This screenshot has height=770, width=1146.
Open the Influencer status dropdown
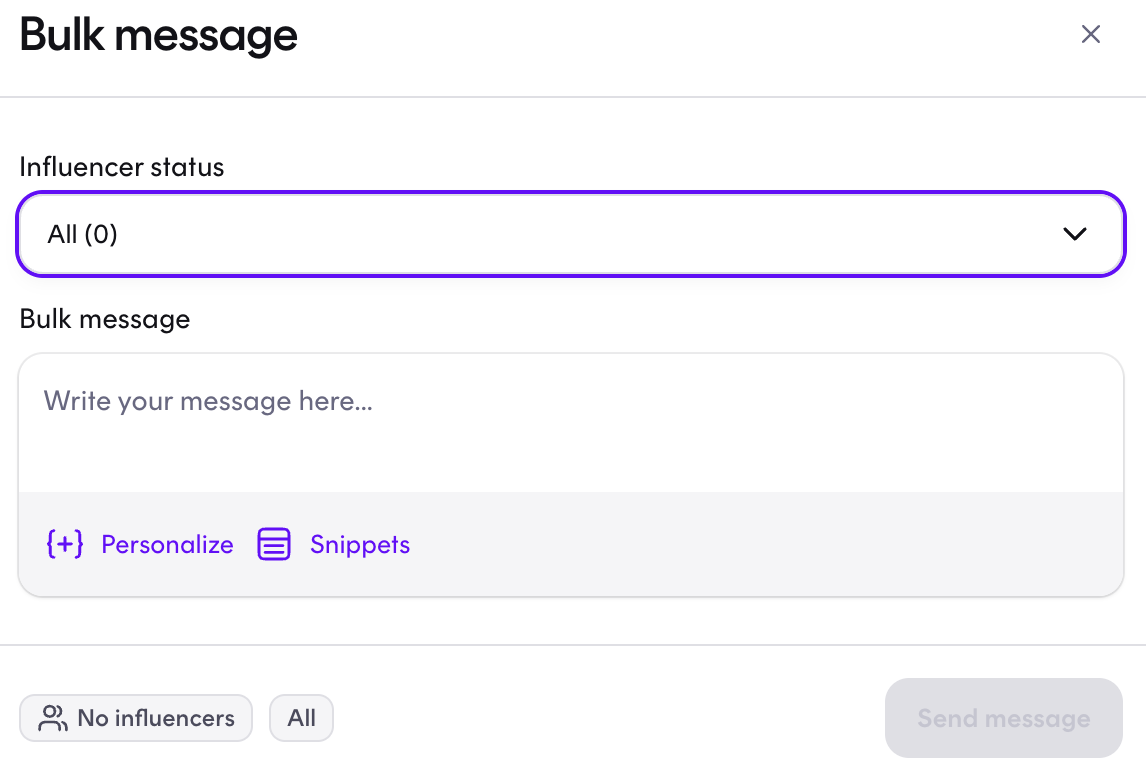coord(571,234)
